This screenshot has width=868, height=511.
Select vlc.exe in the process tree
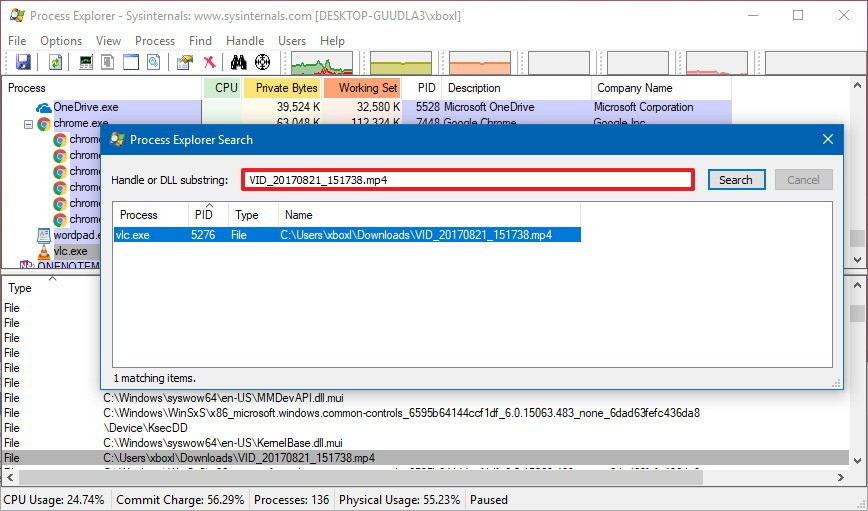(x=71, y=251)
